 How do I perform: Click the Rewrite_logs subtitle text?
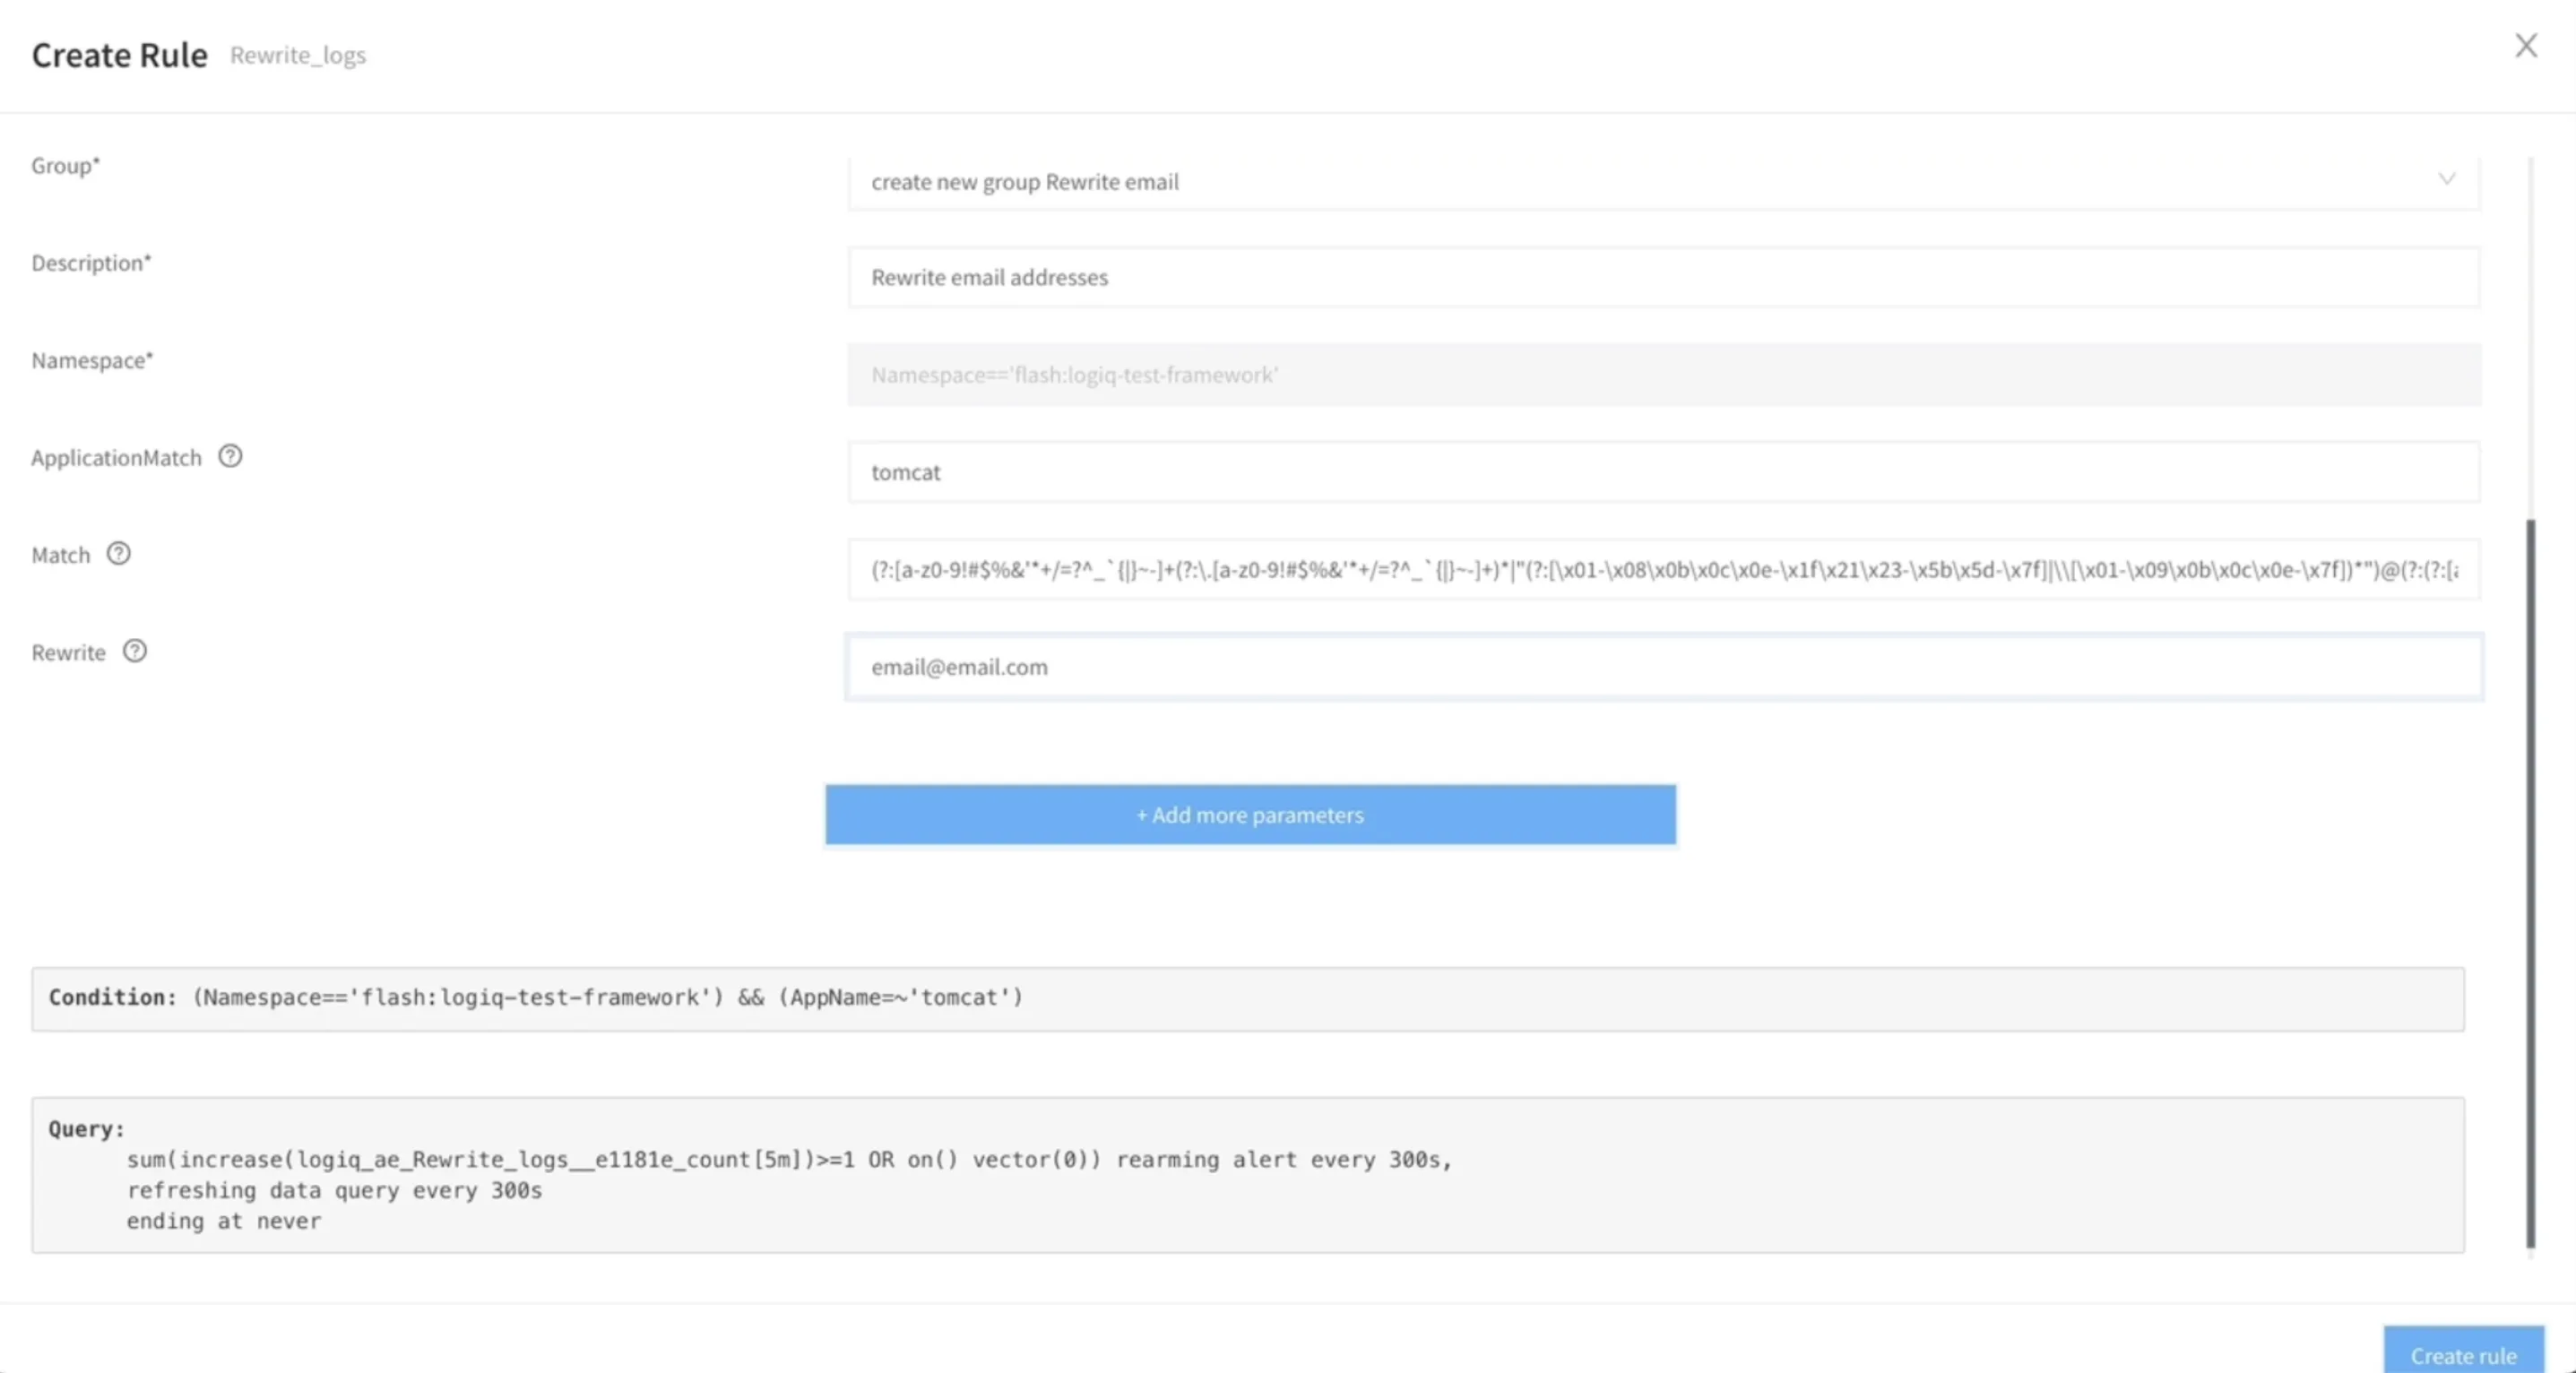pos(298,55)
